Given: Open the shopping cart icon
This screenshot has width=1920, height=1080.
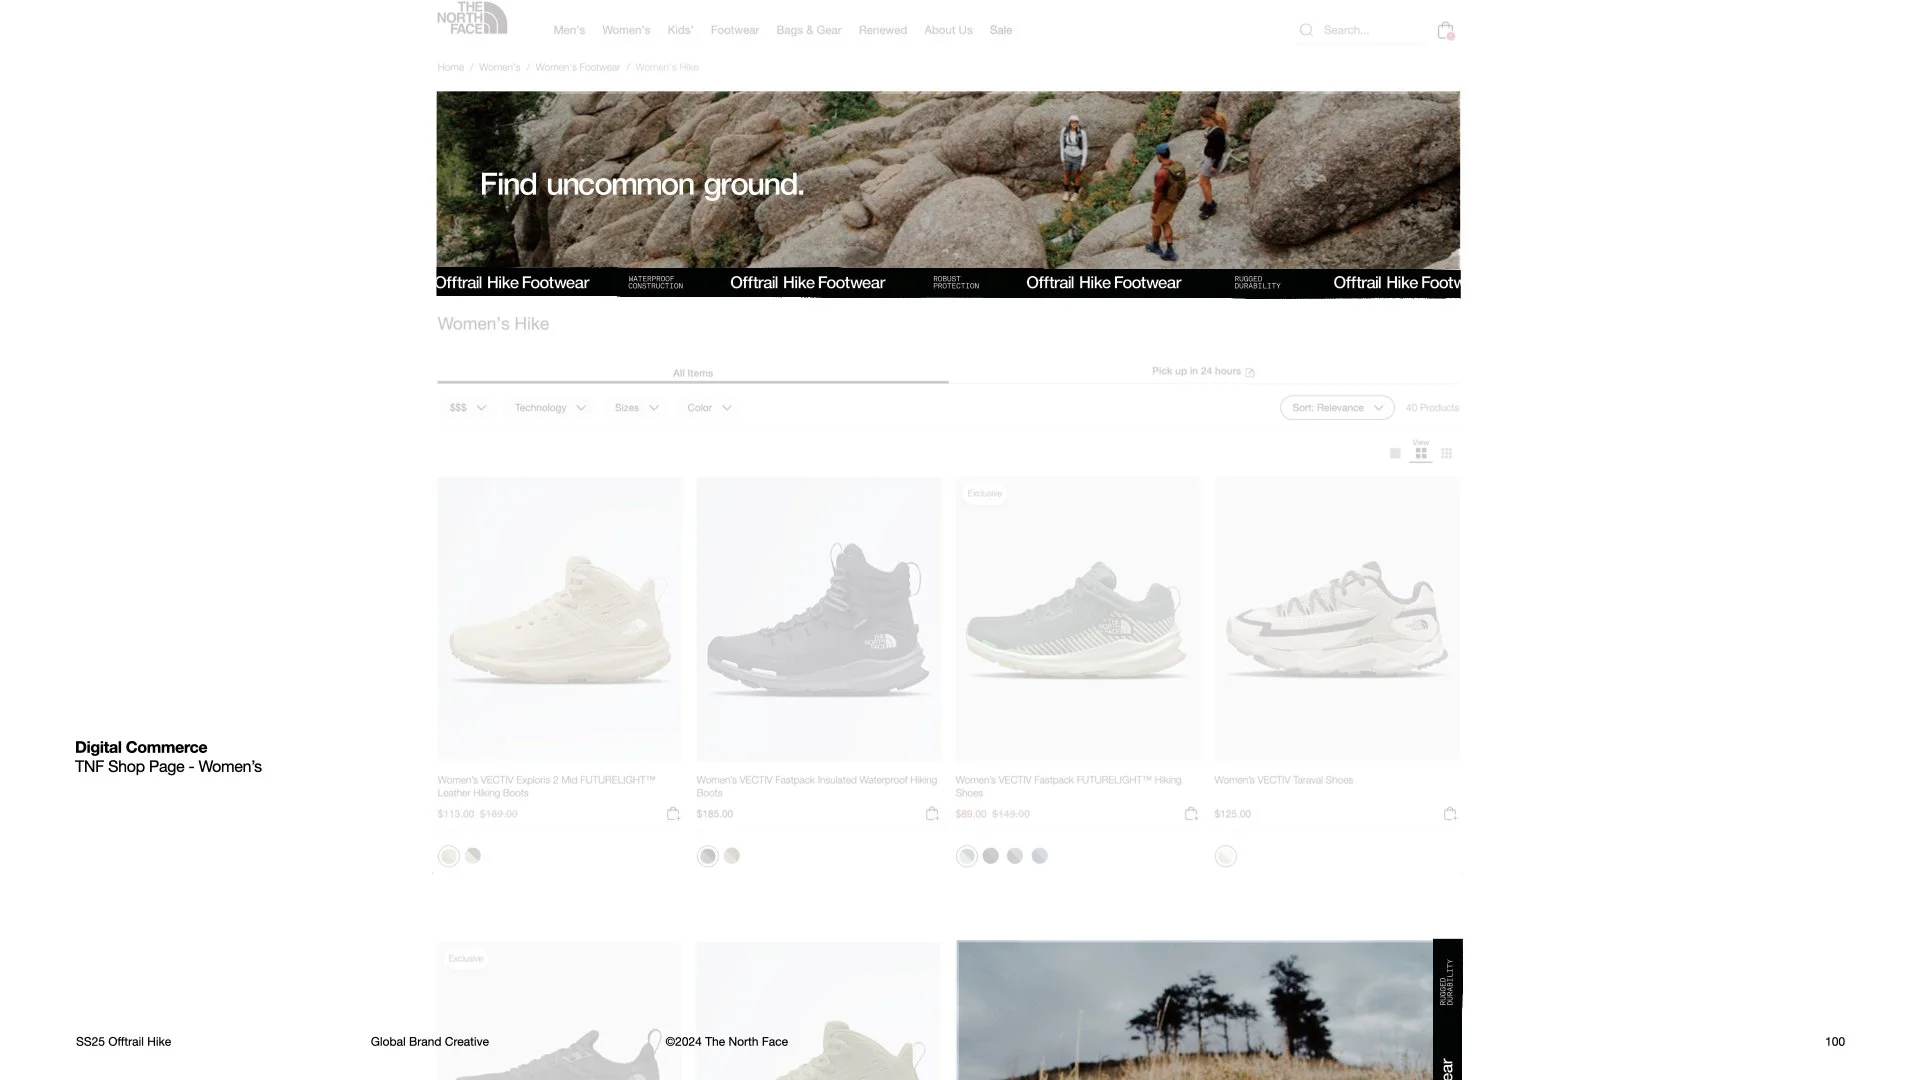Looking at the screenshot, I should (1445, 31).
